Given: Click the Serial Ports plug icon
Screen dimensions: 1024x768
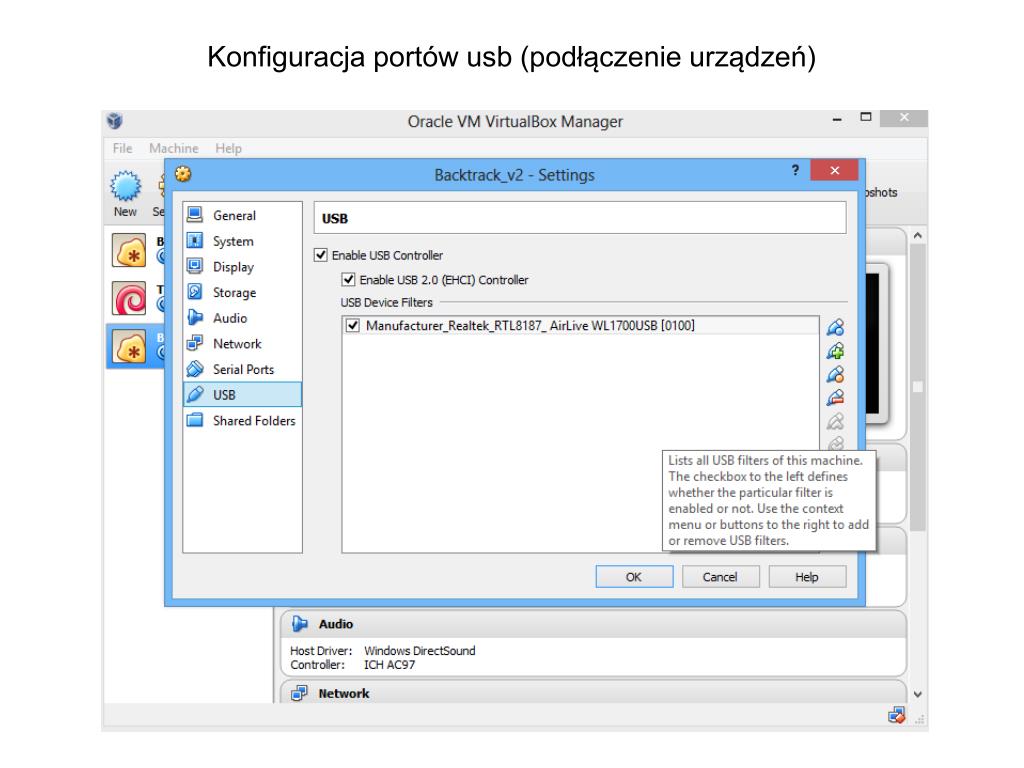Looking at the screenshot, I should click(x=195, y=369).
